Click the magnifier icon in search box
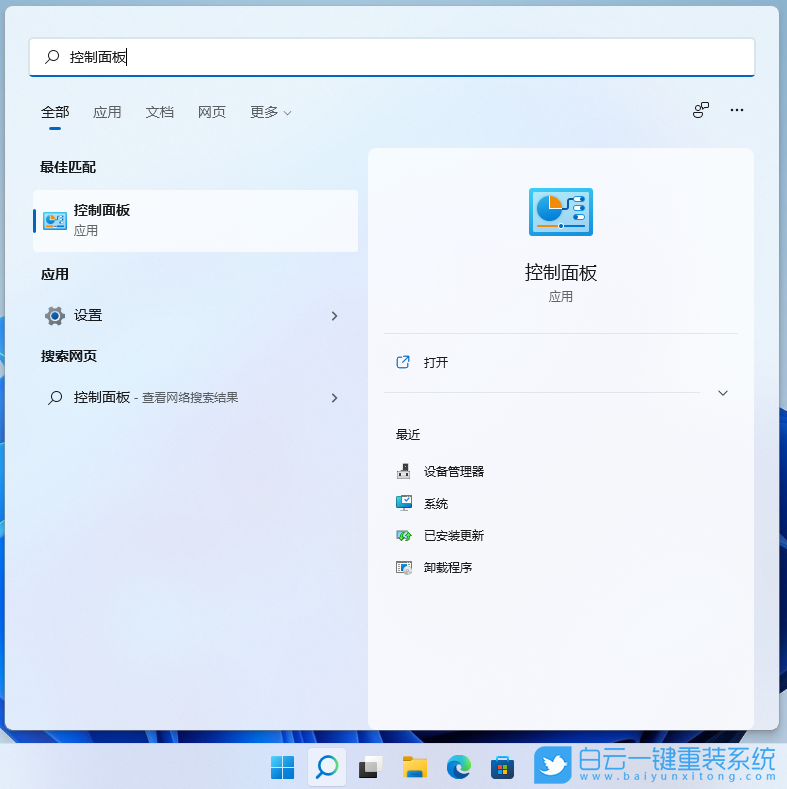The image size is (787, 789). click(x=52, y=57)
